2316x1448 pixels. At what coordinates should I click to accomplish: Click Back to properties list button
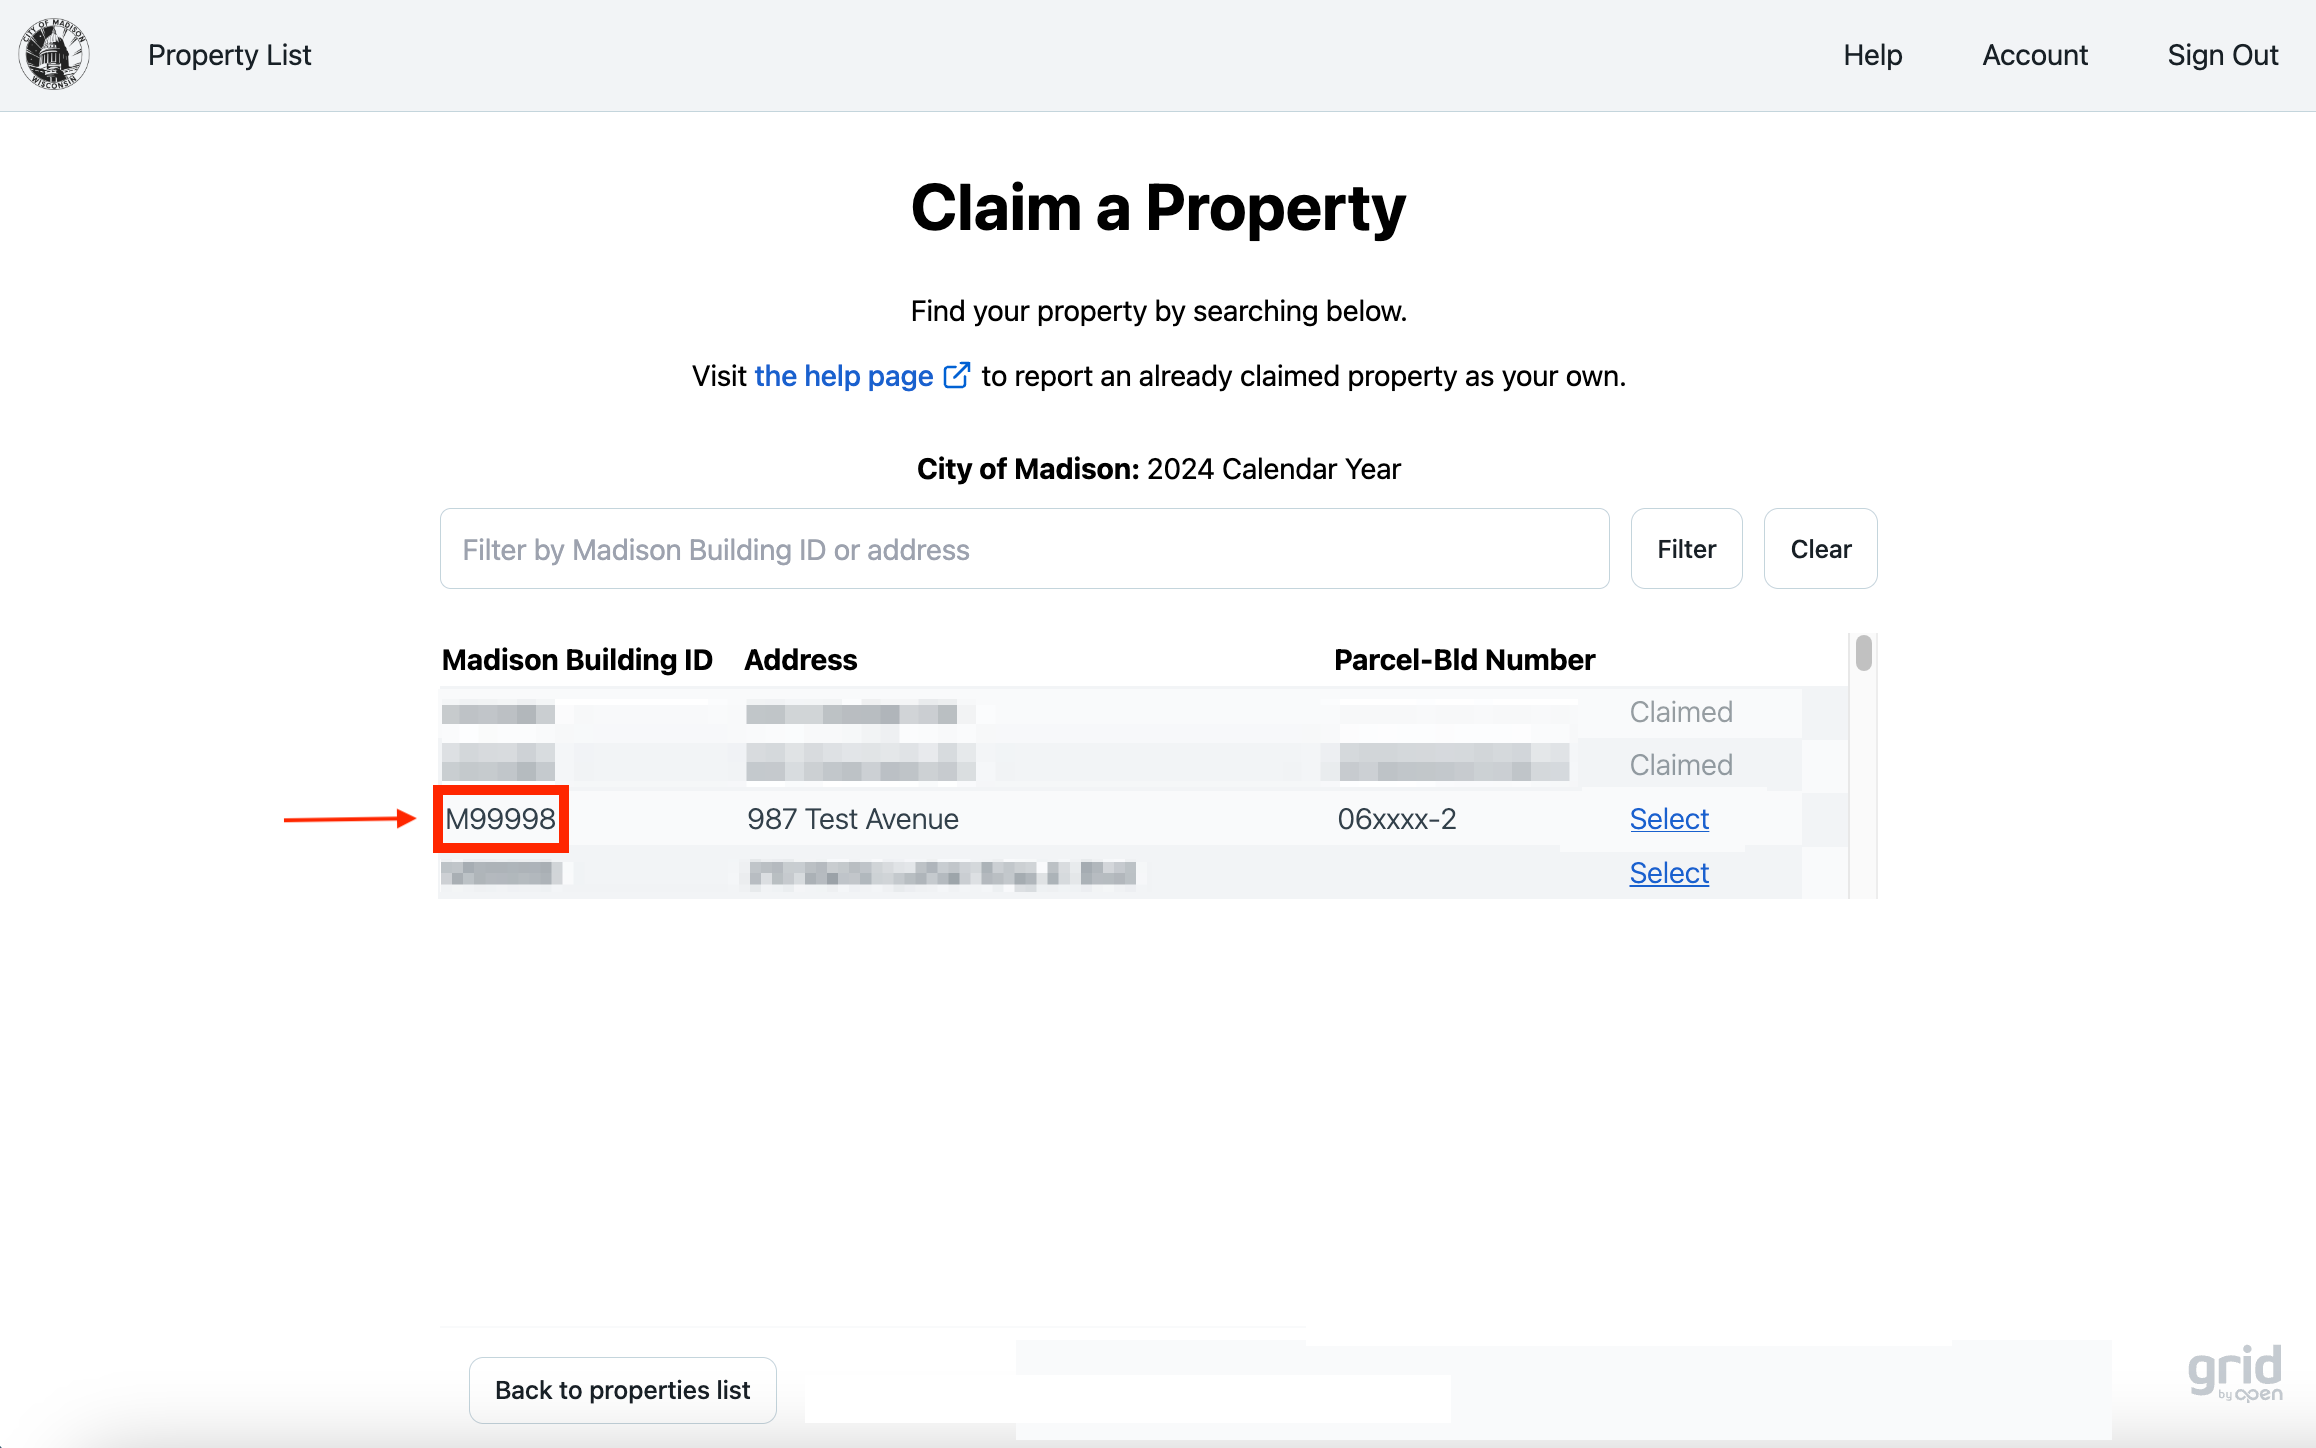click(622, 1390)
